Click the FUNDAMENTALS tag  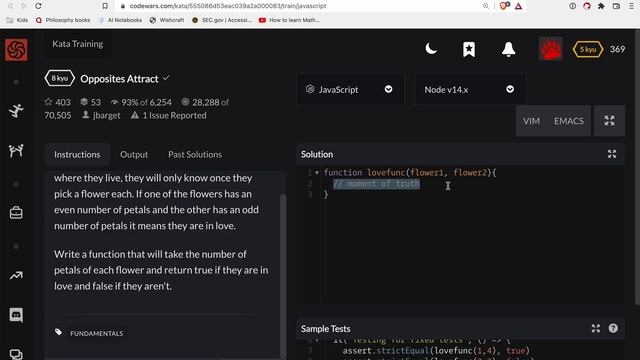click(96, 333)
